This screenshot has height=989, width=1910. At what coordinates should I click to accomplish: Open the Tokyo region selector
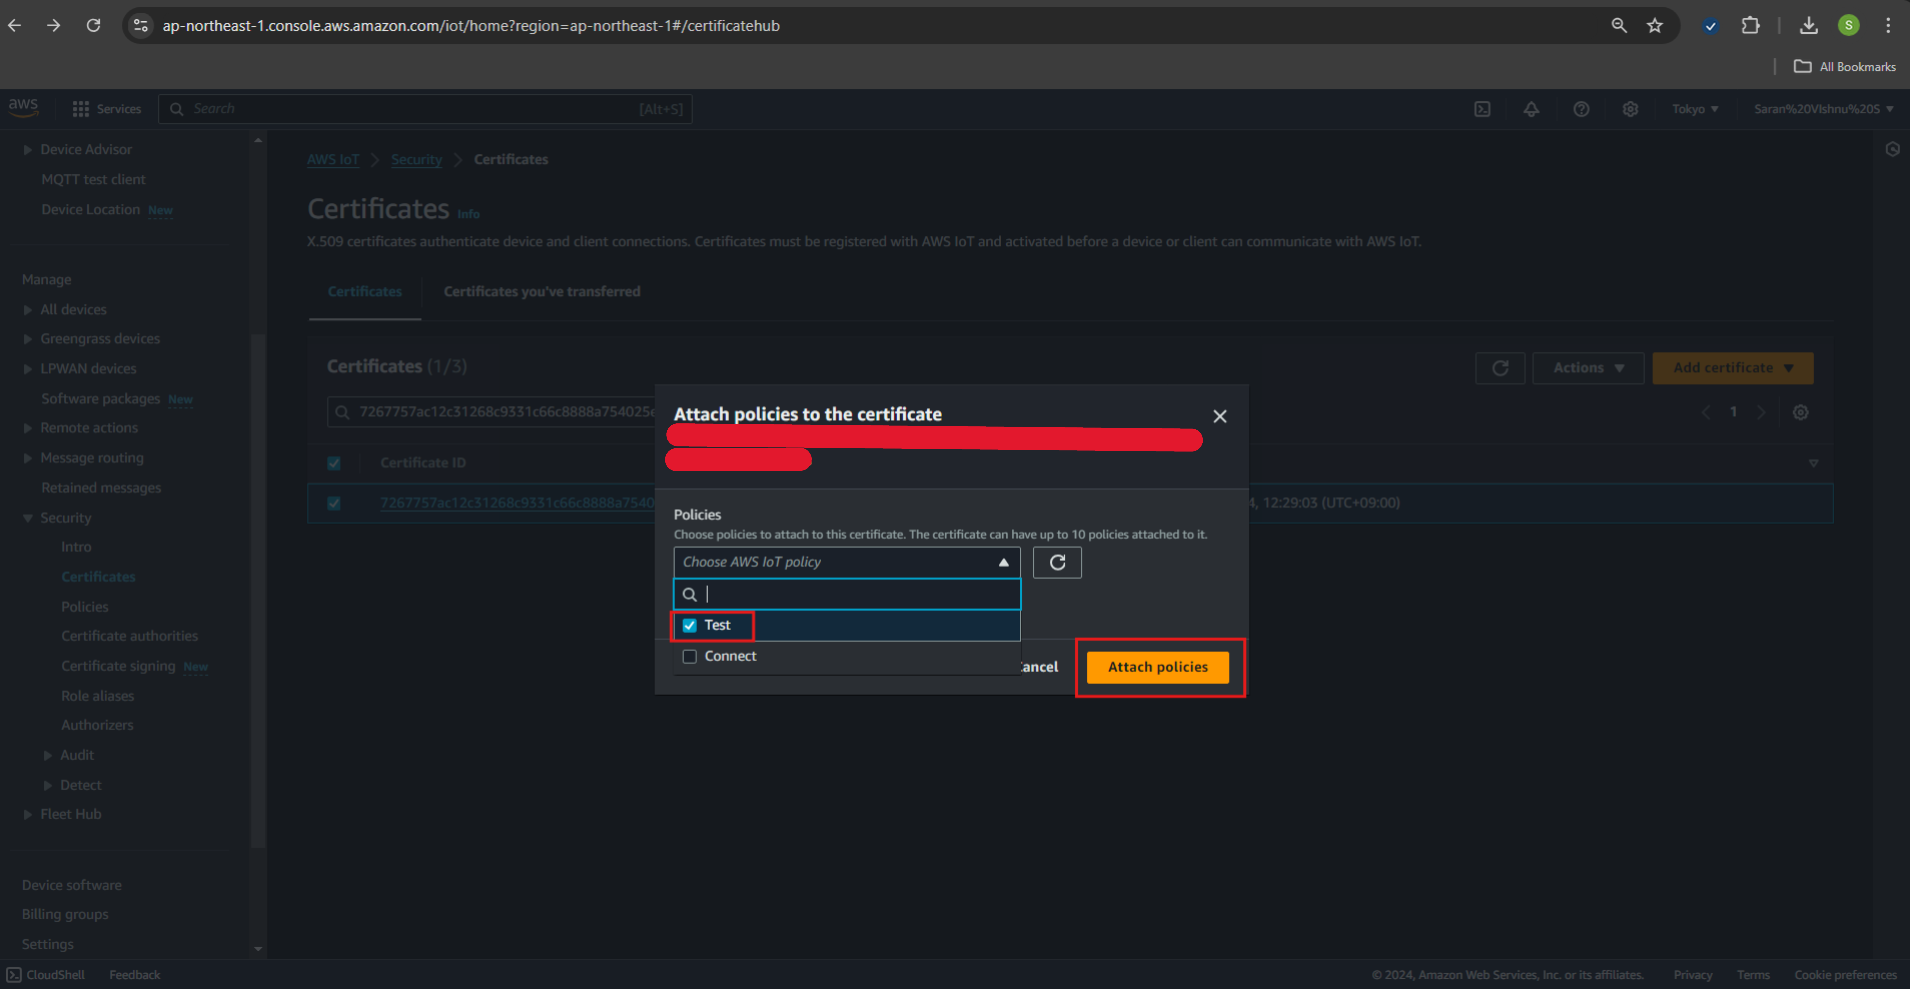(1694, 109)
